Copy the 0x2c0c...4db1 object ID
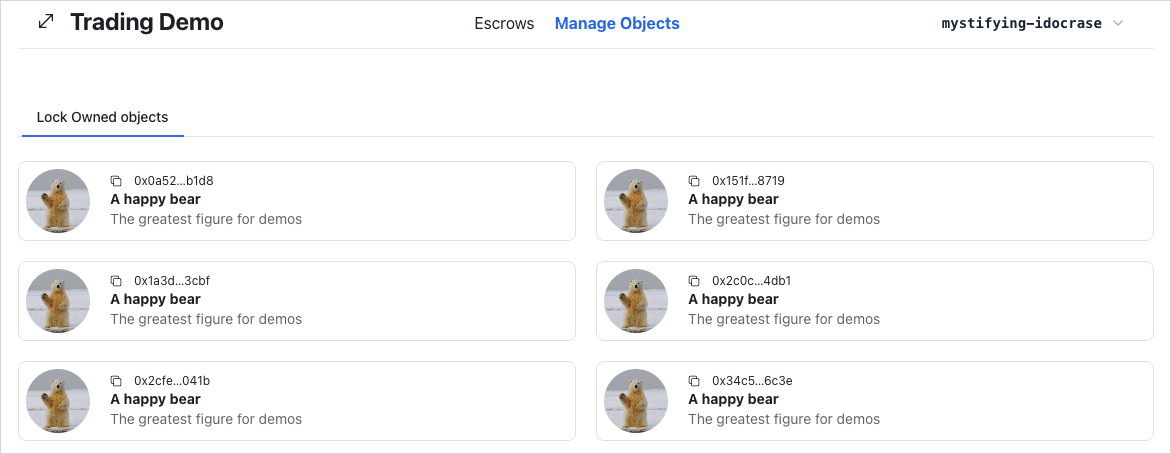 click(x=694, y=281)
